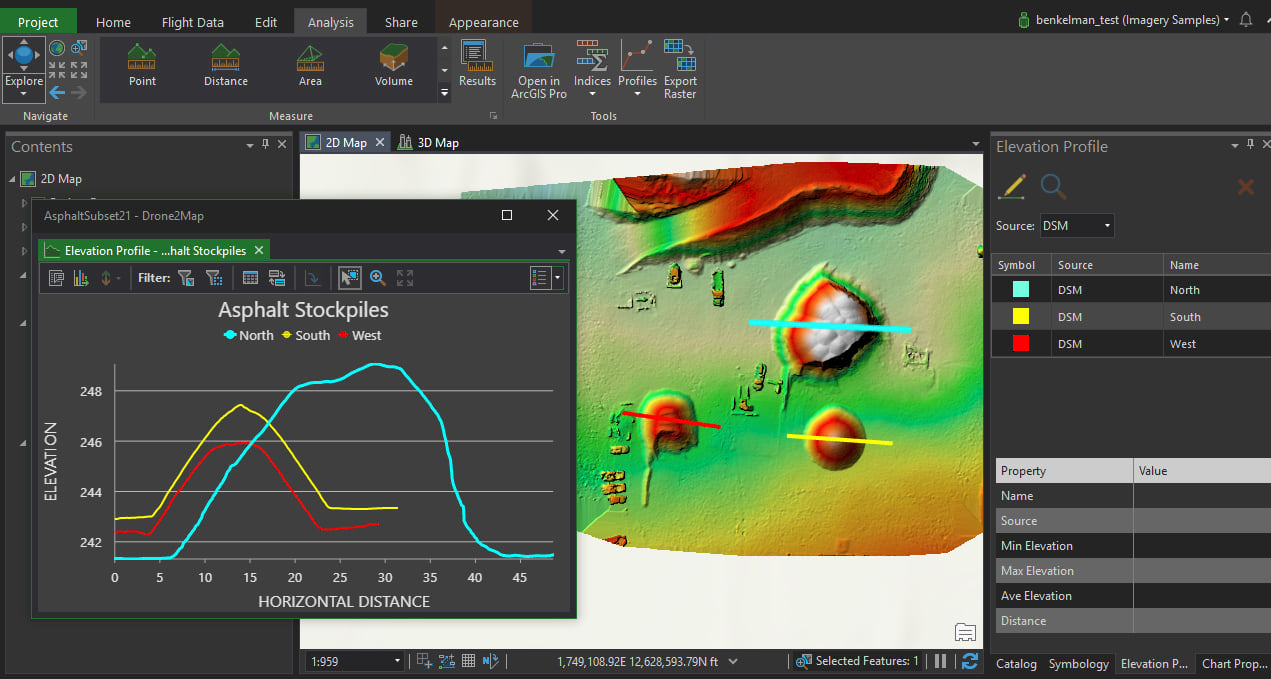Switch to the 3D Map view tab

coord(428,143)
